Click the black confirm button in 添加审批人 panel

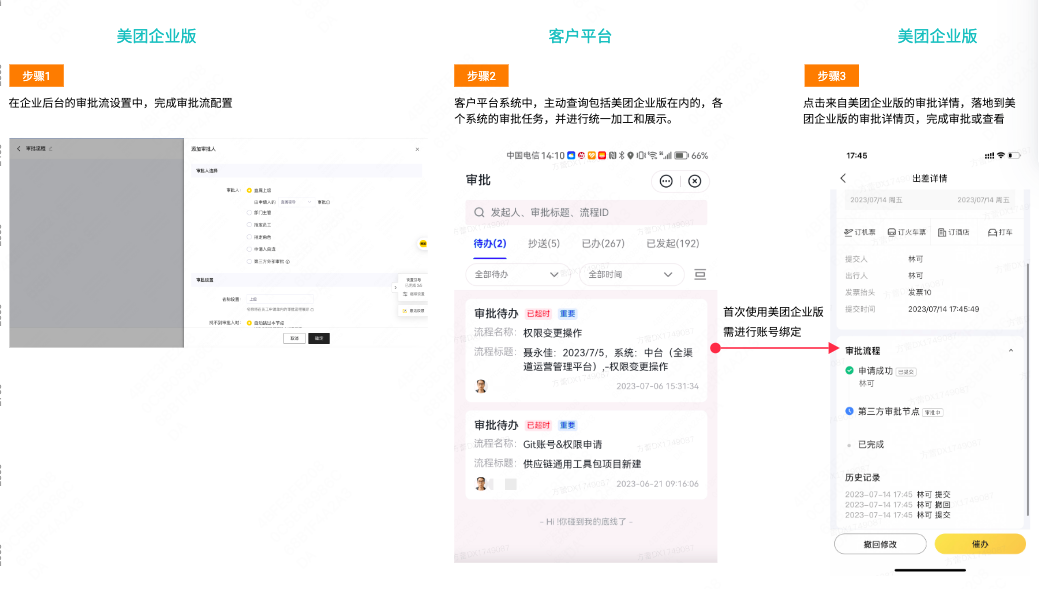319,338
